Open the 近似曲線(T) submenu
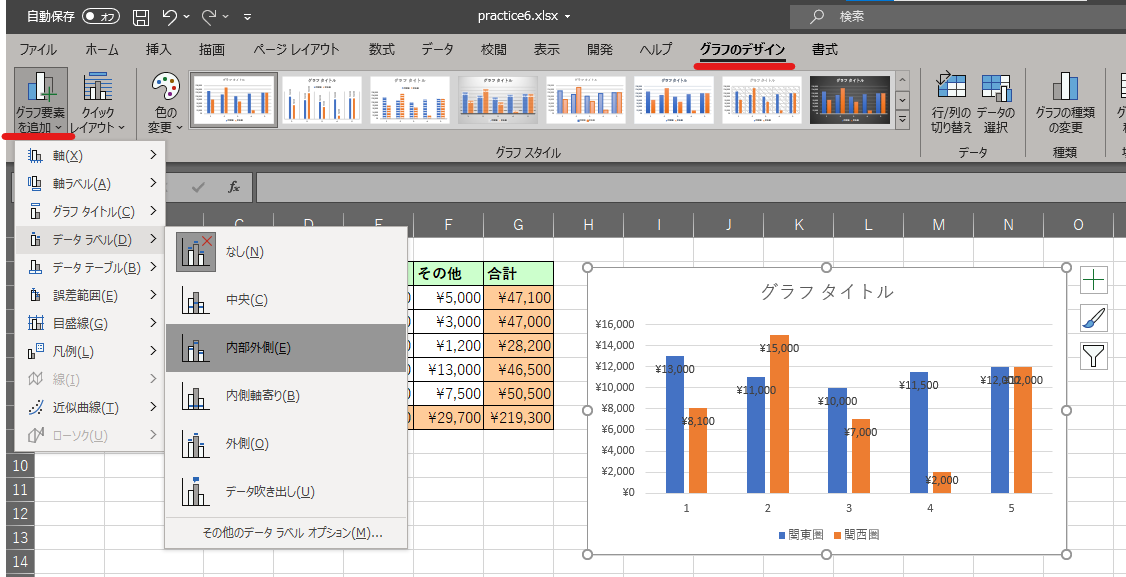The image size is (1126, 577). [x=90, y=407]
